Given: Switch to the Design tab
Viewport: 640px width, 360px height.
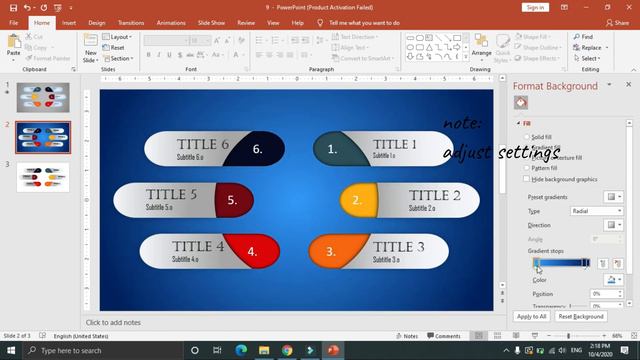Looking at the screenshot, I should [96, 23].
